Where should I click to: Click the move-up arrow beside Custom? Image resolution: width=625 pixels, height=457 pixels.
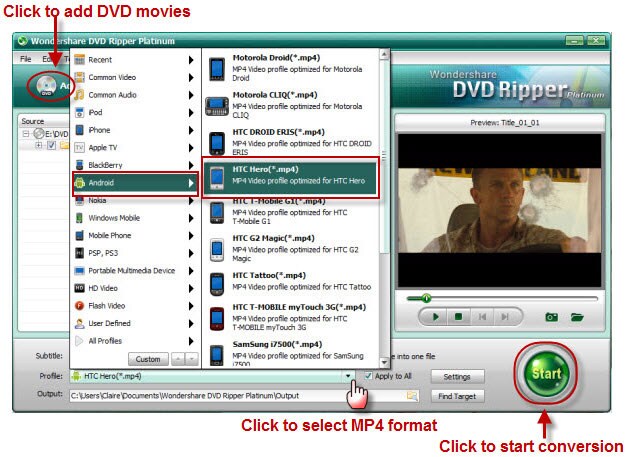[178, 359]
